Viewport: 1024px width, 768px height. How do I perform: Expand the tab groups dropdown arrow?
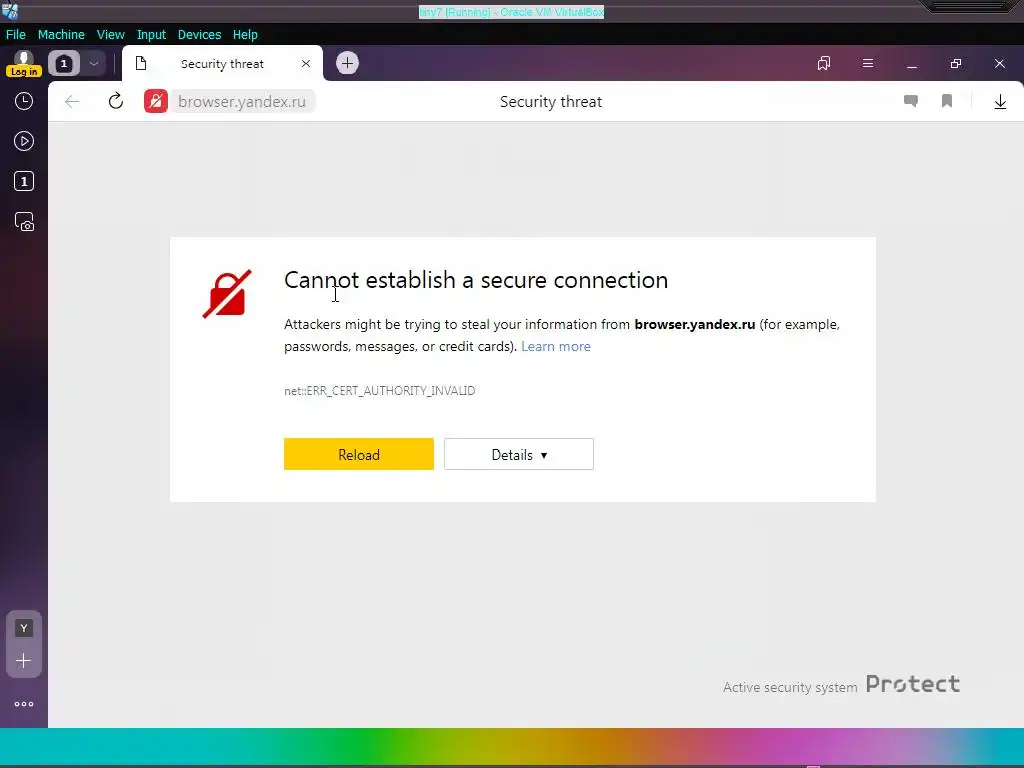(94, 63)
